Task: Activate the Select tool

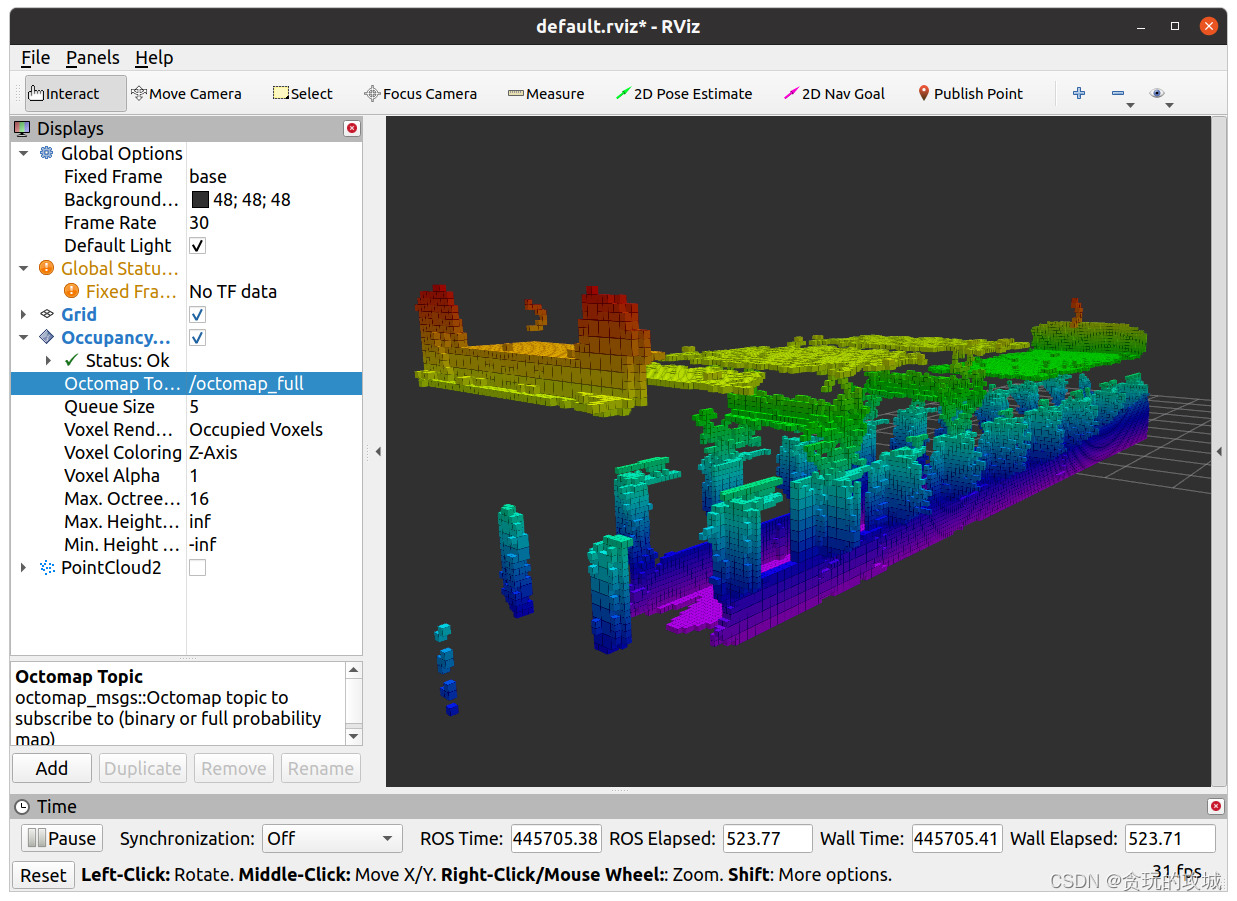Action: [302, 93]
